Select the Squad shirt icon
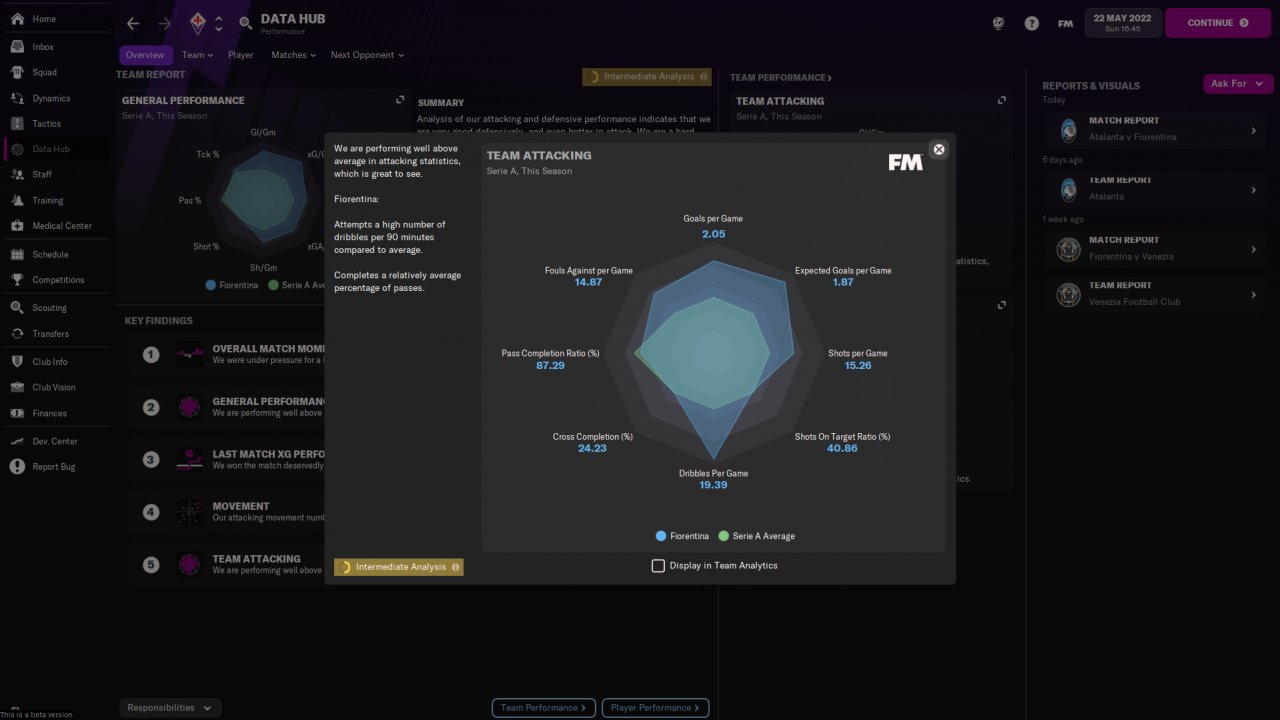This screenshot has width=1280, height=720. pyautogui.click(x=17, y=73)
